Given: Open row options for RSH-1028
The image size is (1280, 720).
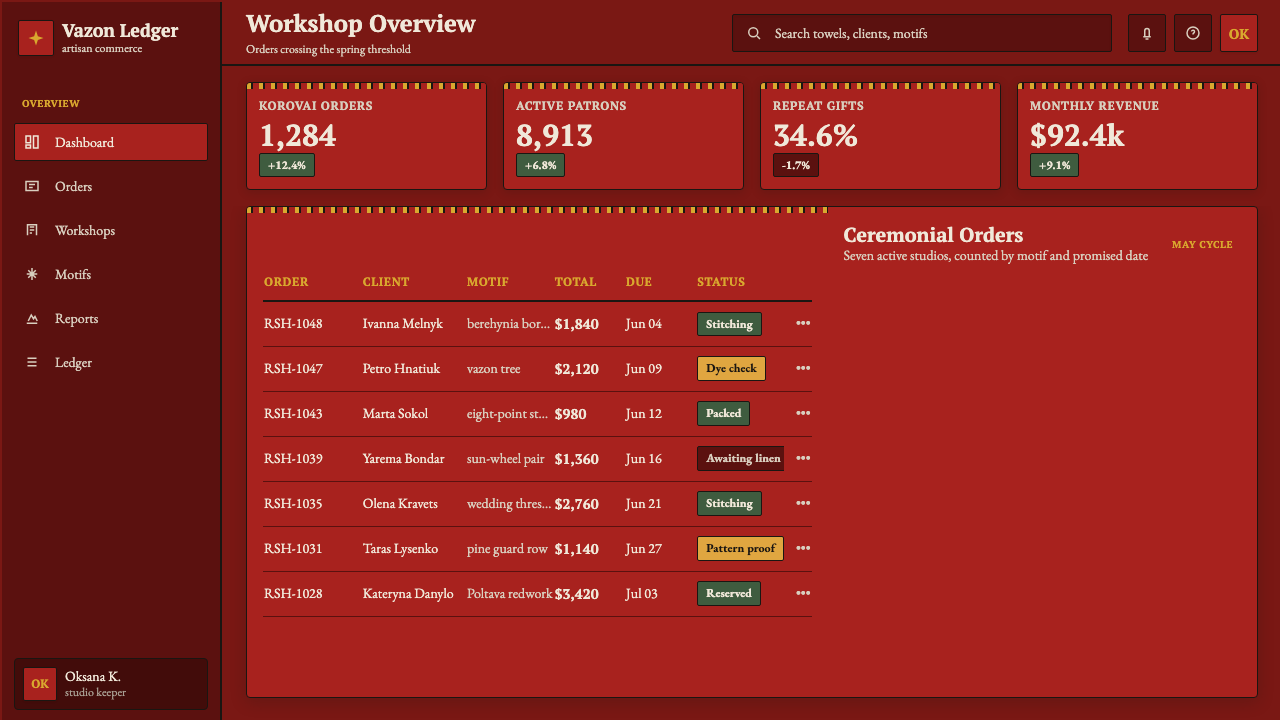Looking at the screenshot, I should [803, 593].
